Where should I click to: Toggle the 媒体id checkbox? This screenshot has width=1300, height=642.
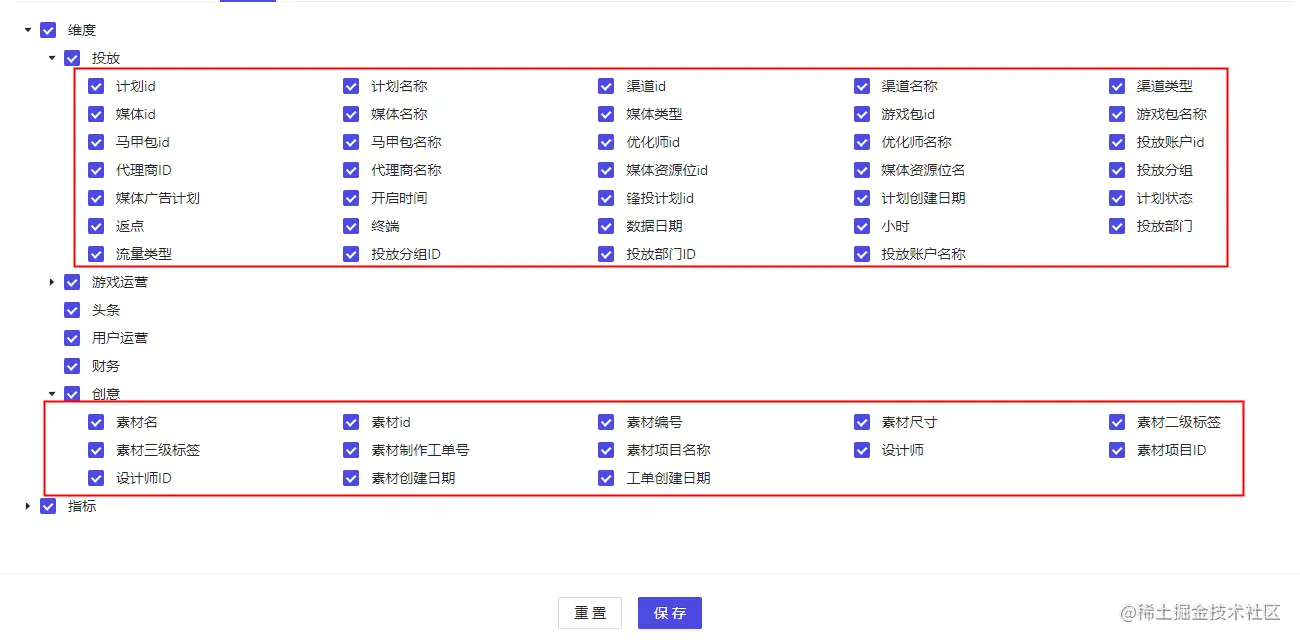click(96, 114)
